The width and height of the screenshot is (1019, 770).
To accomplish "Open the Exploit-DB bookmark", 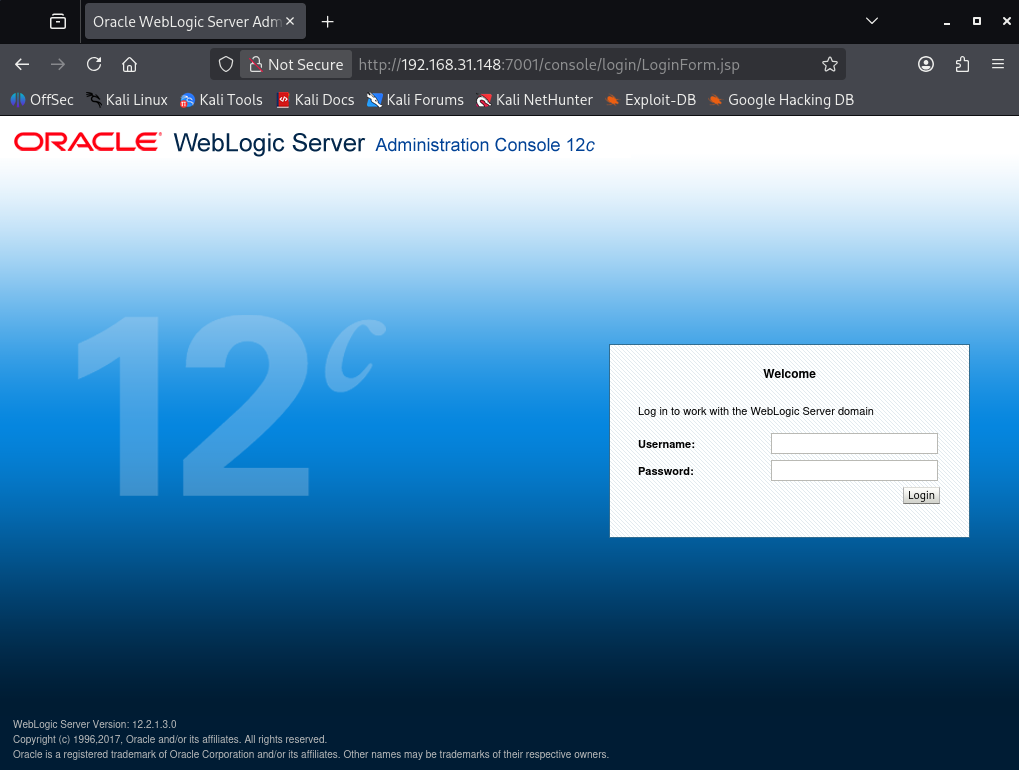I will pos(650,100).
